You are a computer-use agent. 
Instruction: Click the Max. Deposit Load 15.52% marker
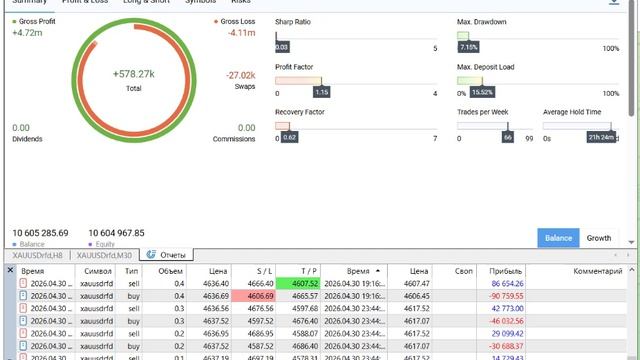[482, 92]
